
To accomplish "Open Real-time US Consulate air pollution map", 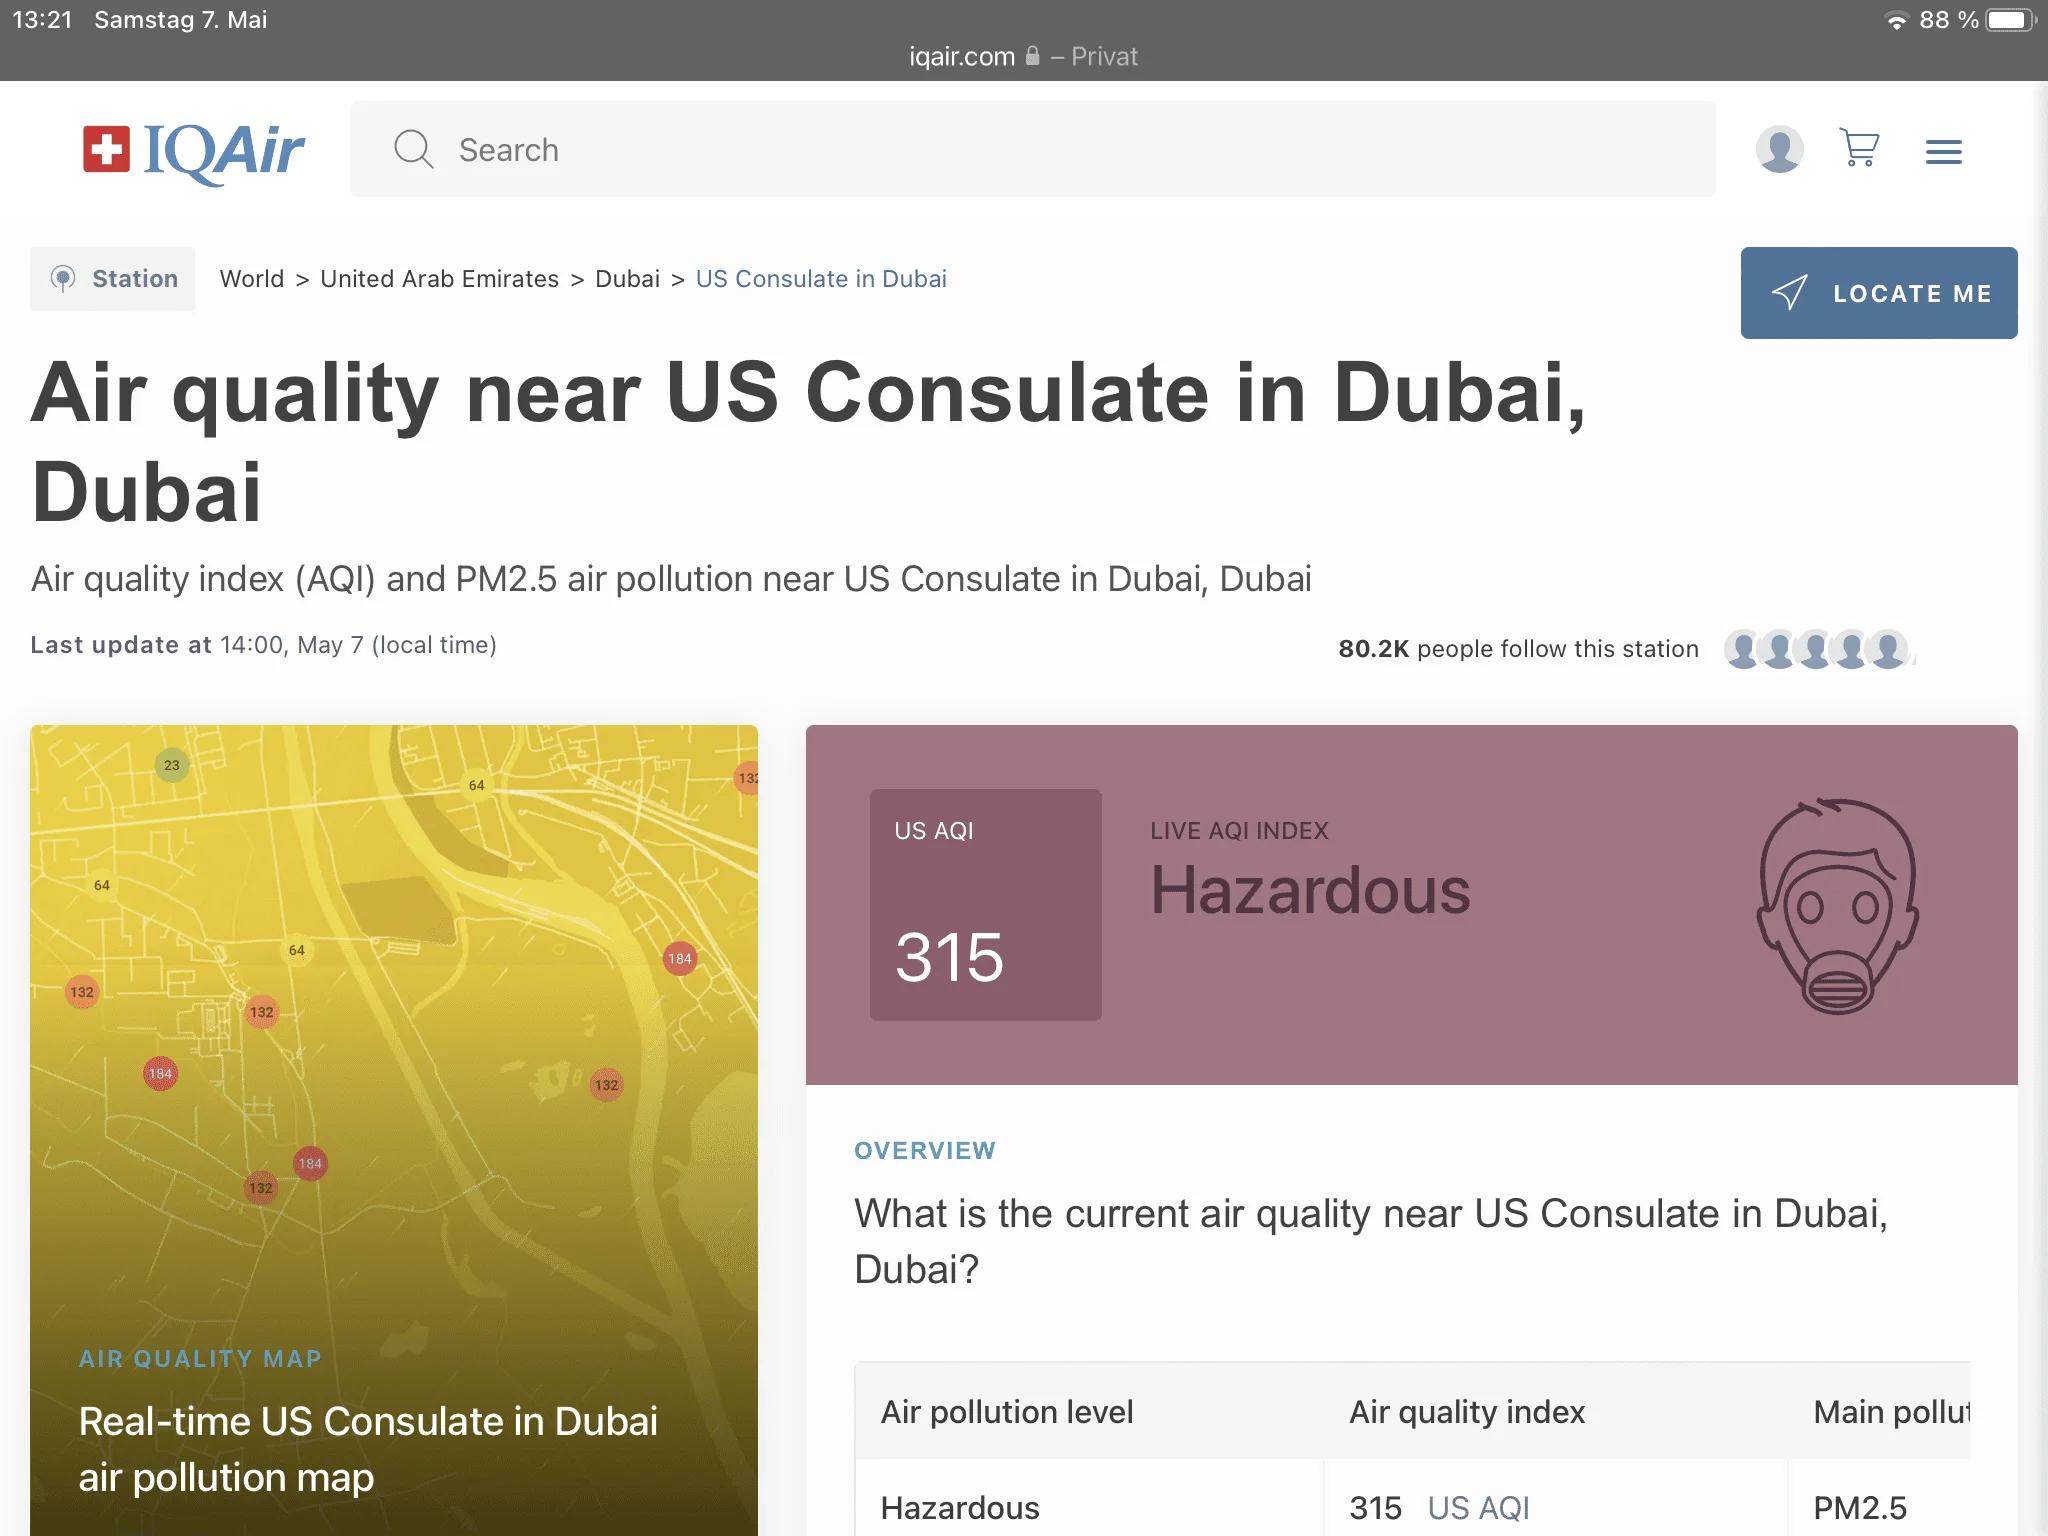I will [368, 1449].
